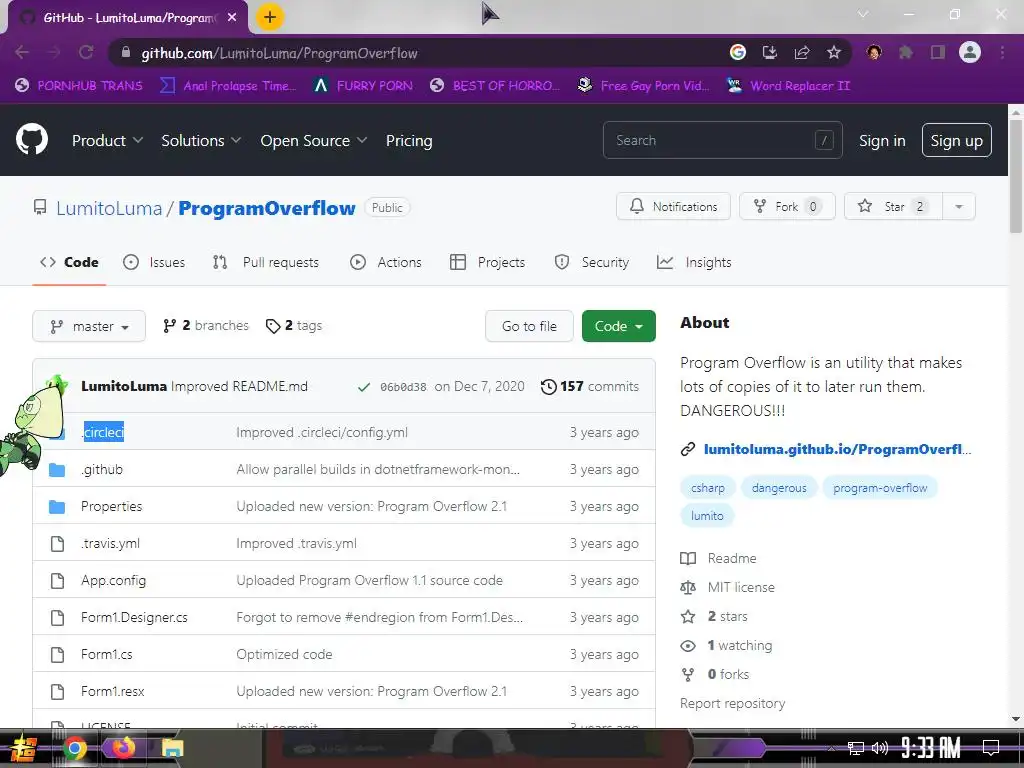Close the GitHub browser tab

(232, 18)
